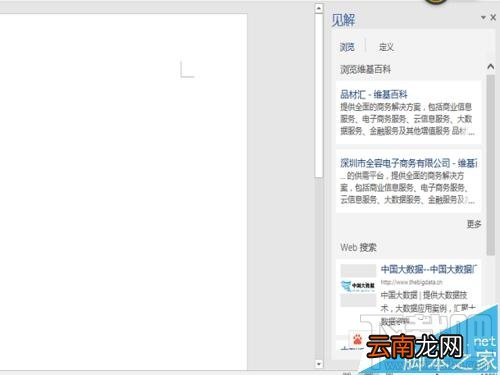Open the 见解 pane options dropdown arrow
Viewport: 500px width, 375px height.
tap(483, 17)
